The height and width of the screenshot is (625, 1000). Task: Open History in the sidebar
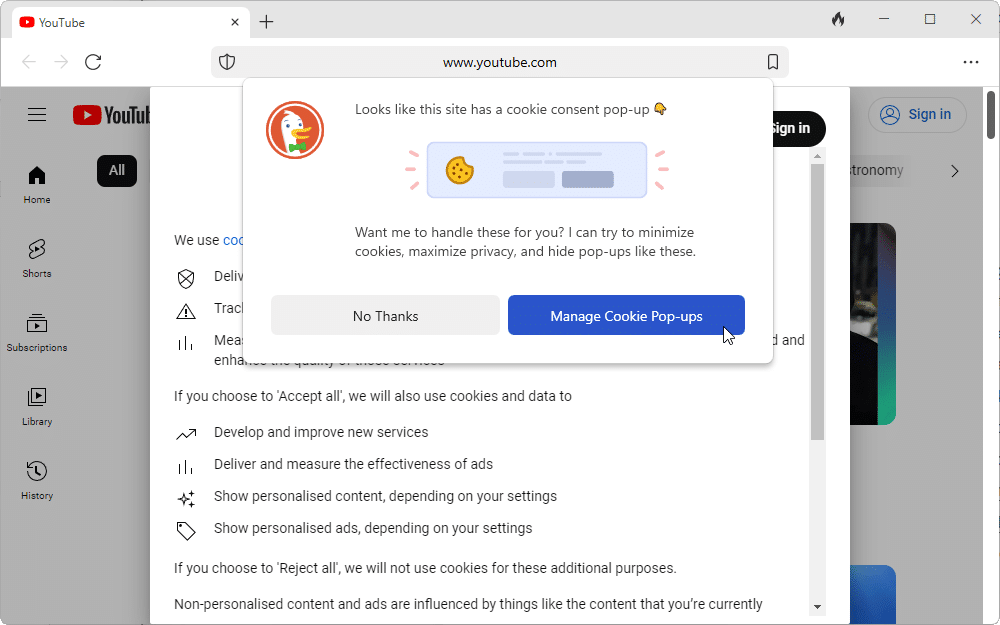click(x=37, y=480)
